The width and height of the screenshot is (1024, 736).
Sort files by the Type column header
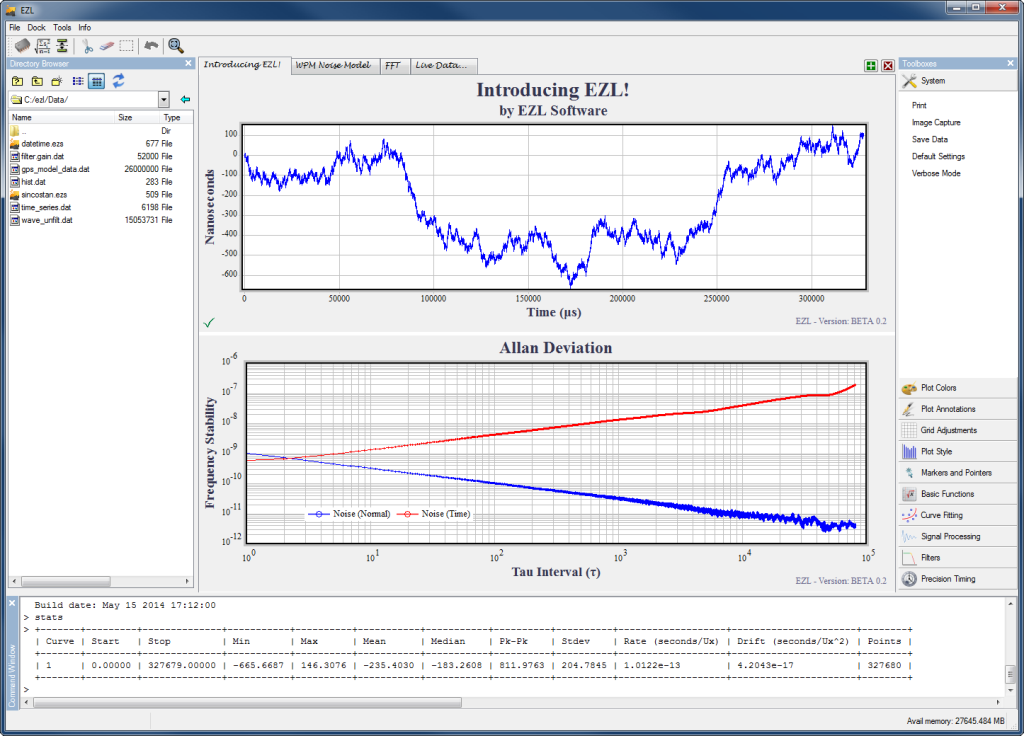click(175, 118)
